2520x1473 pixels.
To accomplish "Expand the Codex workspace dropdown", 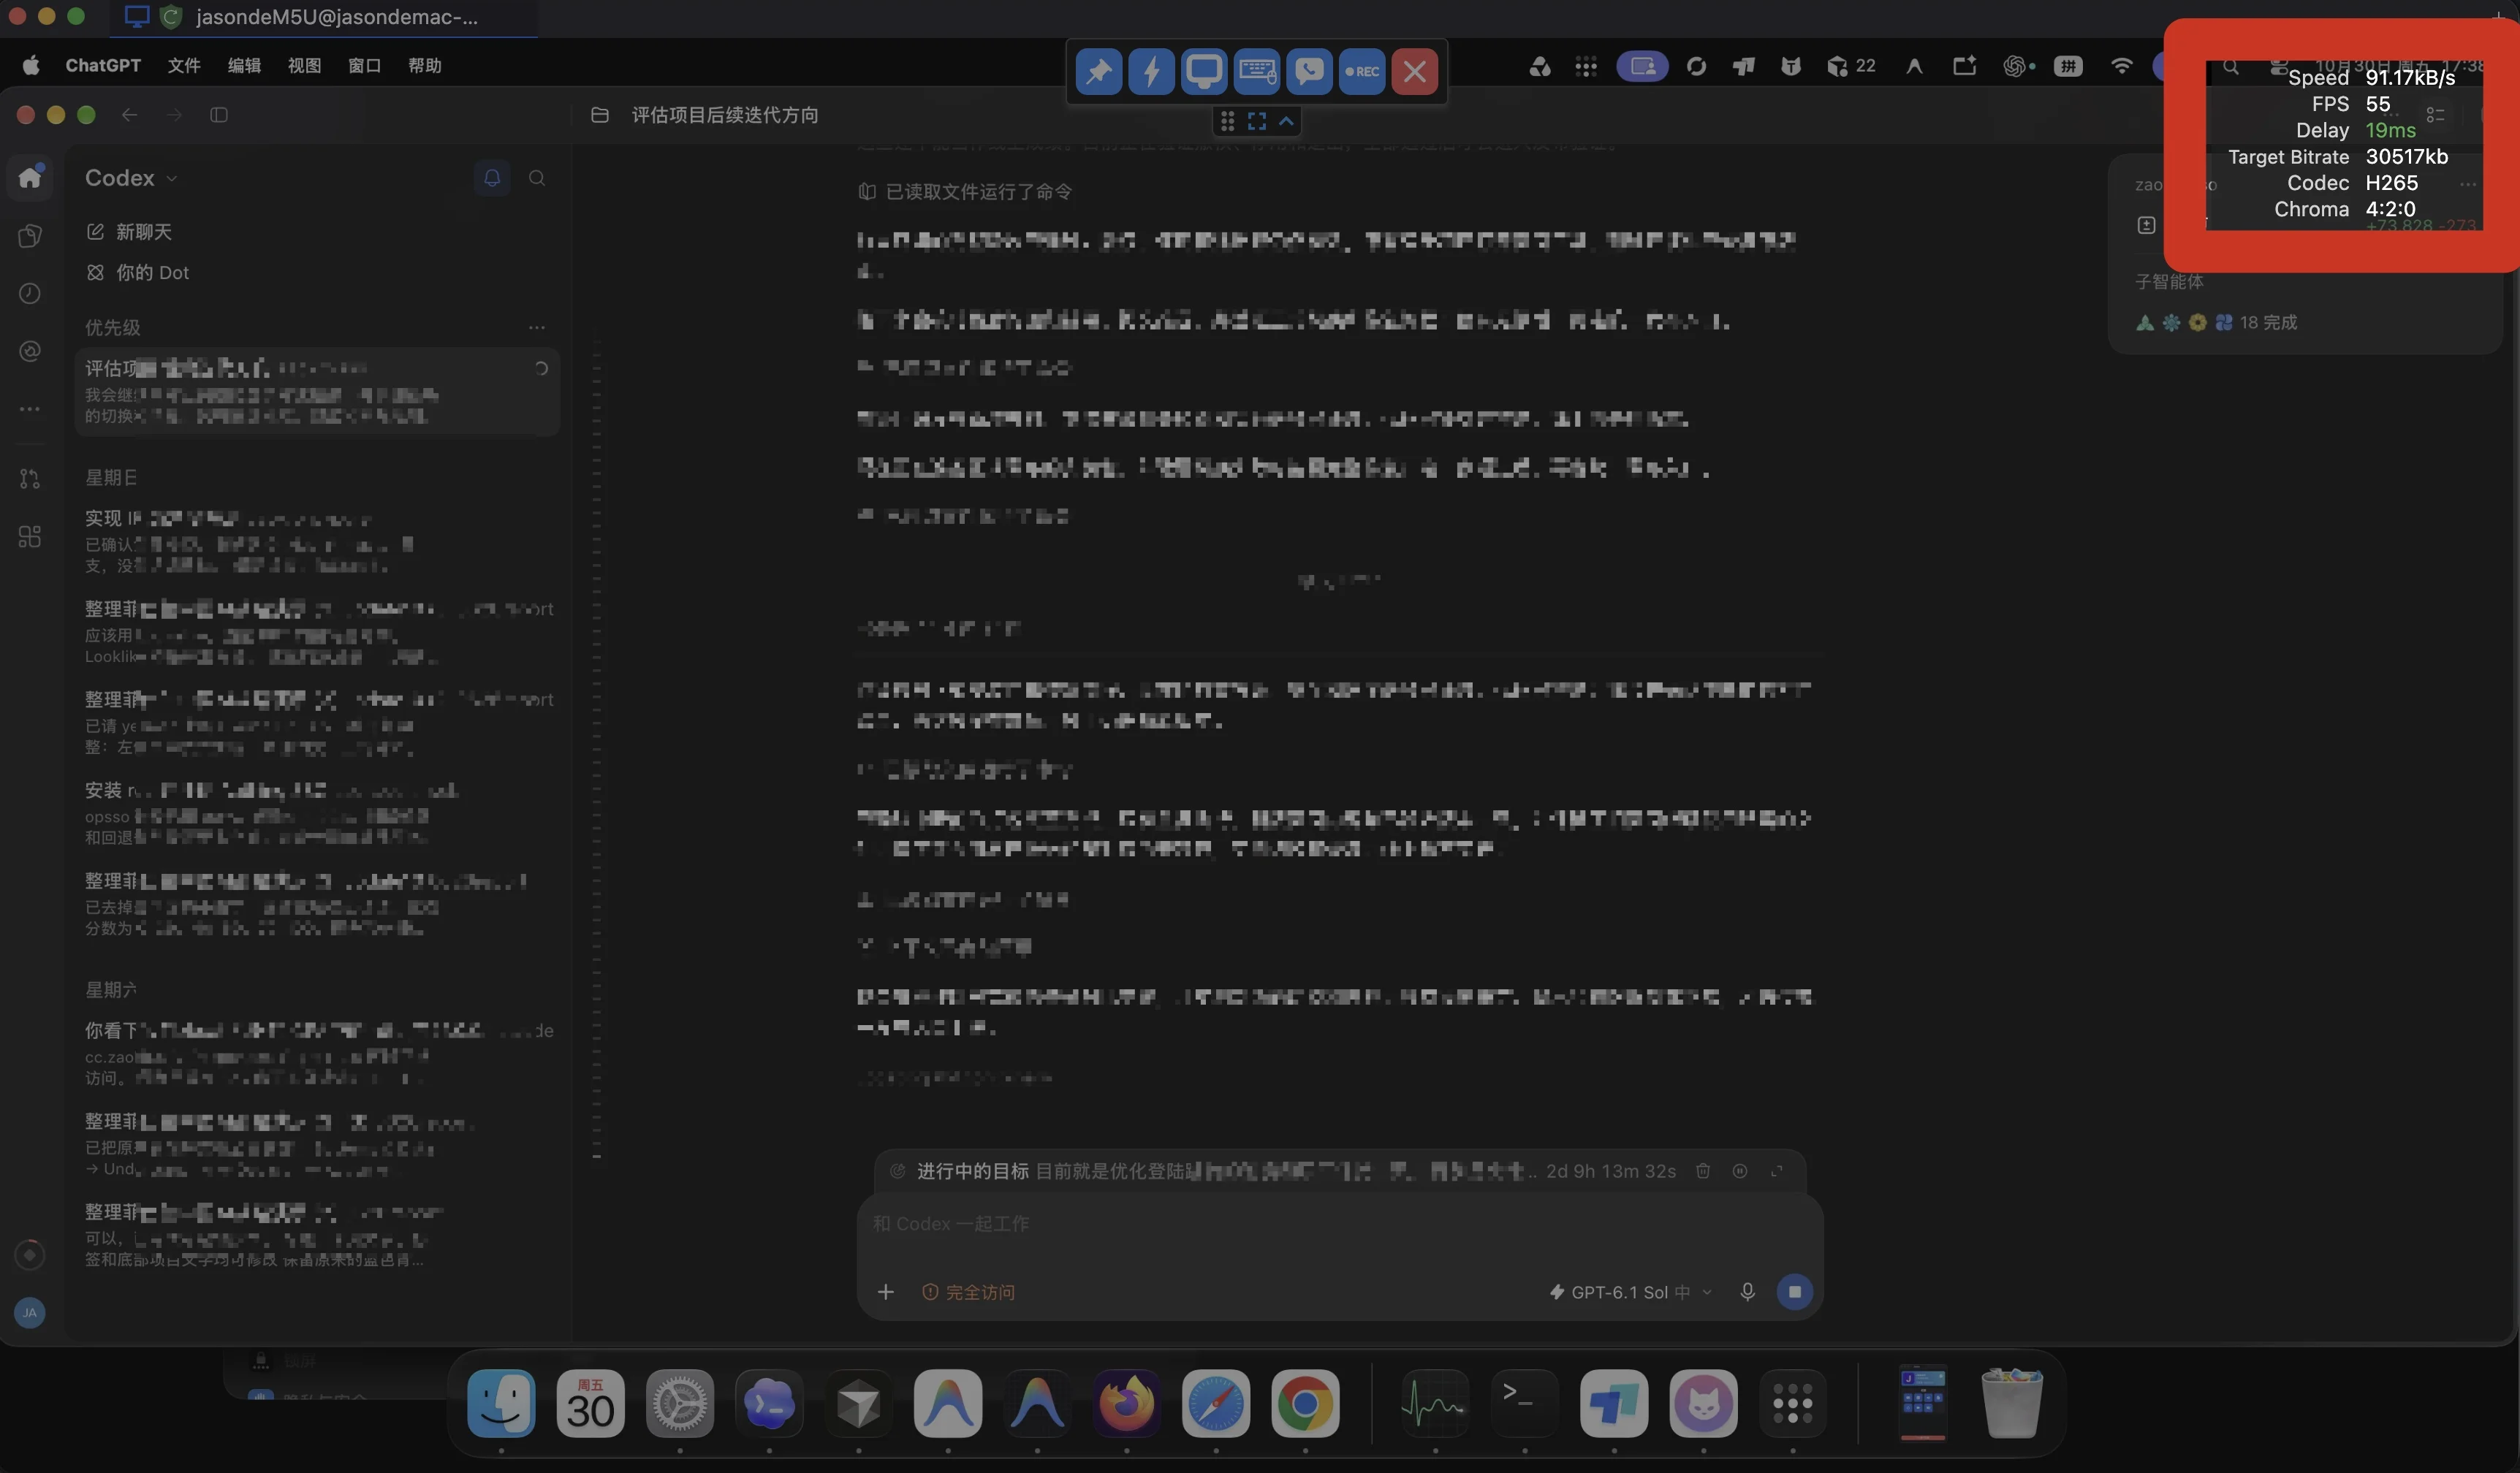I will click(x=131, y=178).
